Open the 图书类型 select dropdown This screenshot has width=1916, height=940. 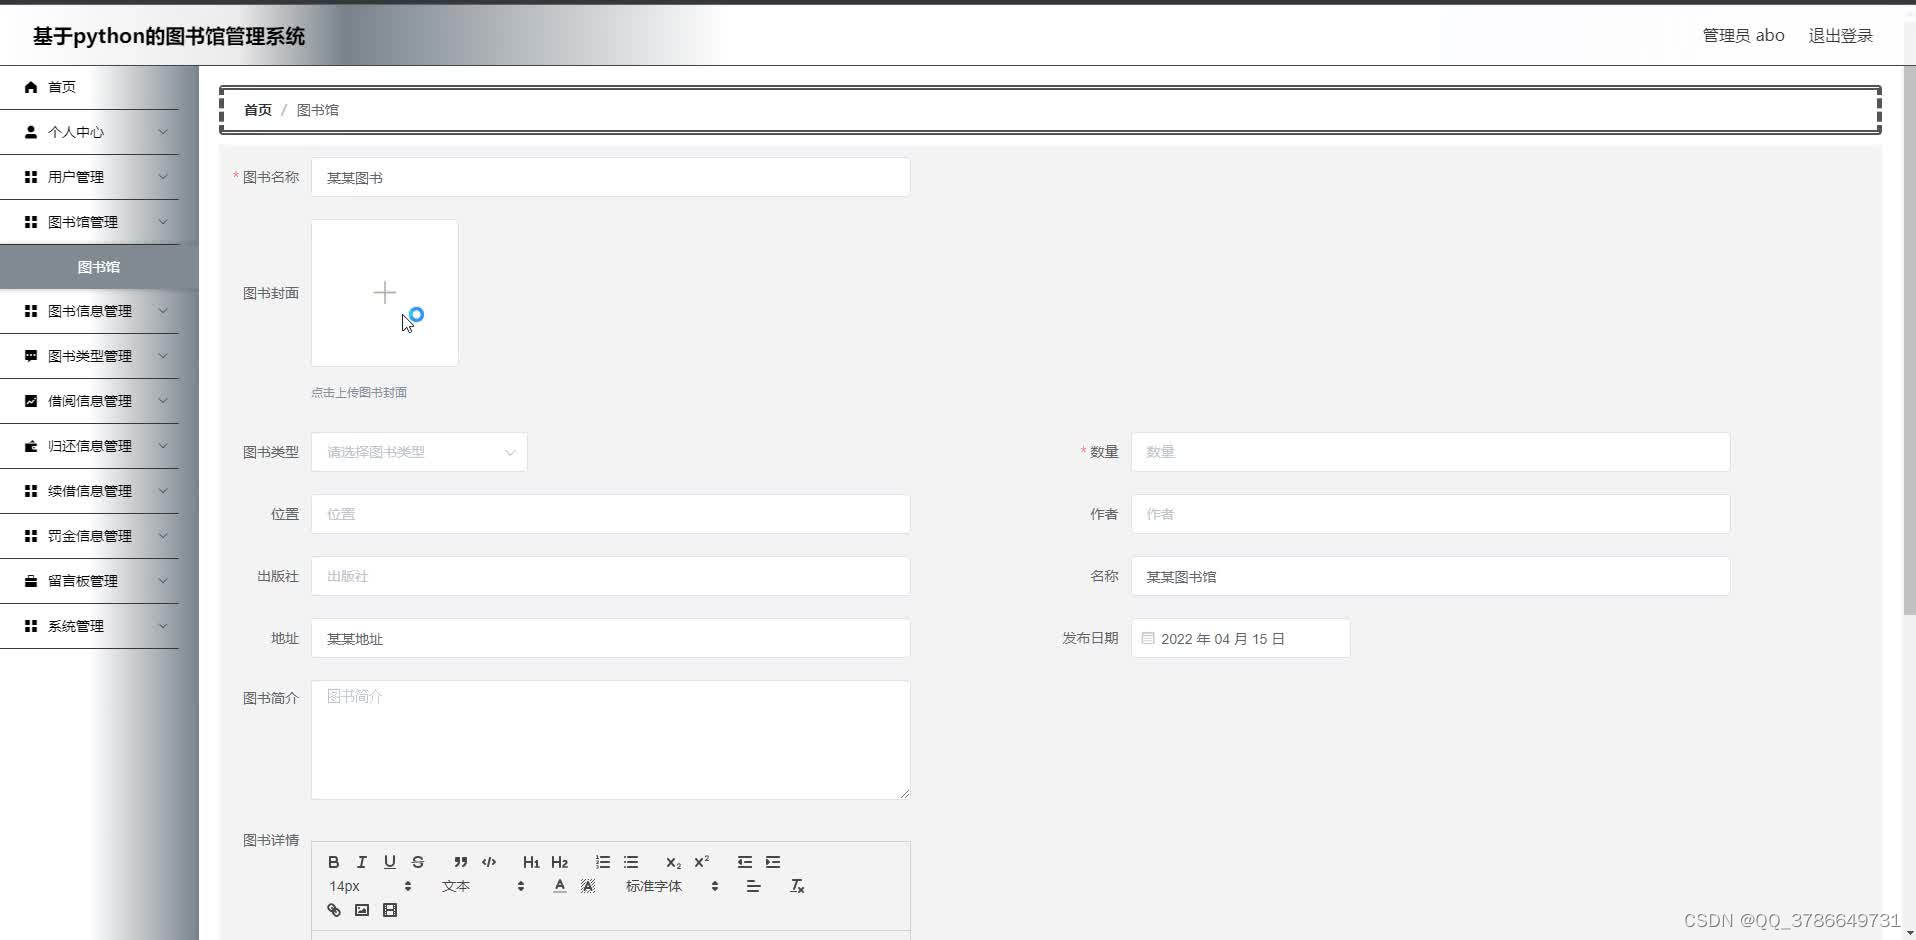[x=419, y=452]
